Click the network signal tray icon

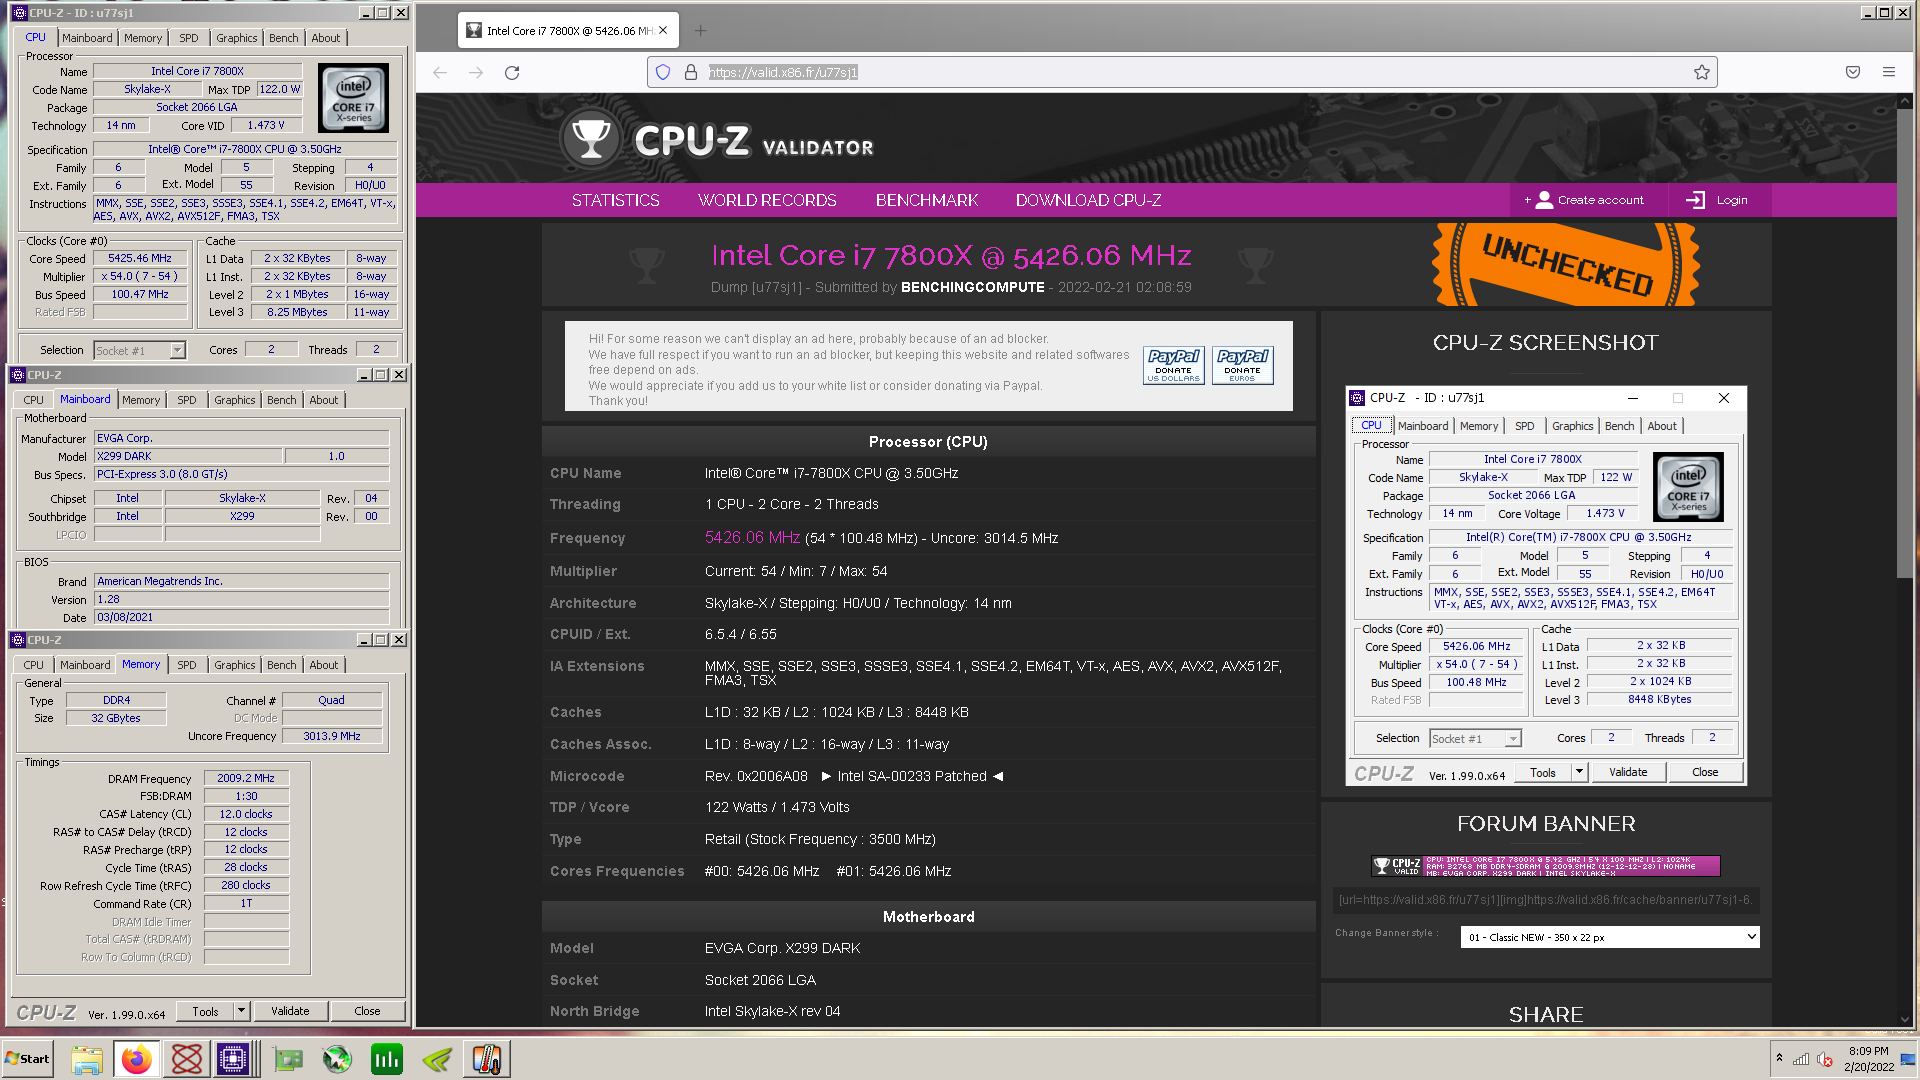1801,1059
